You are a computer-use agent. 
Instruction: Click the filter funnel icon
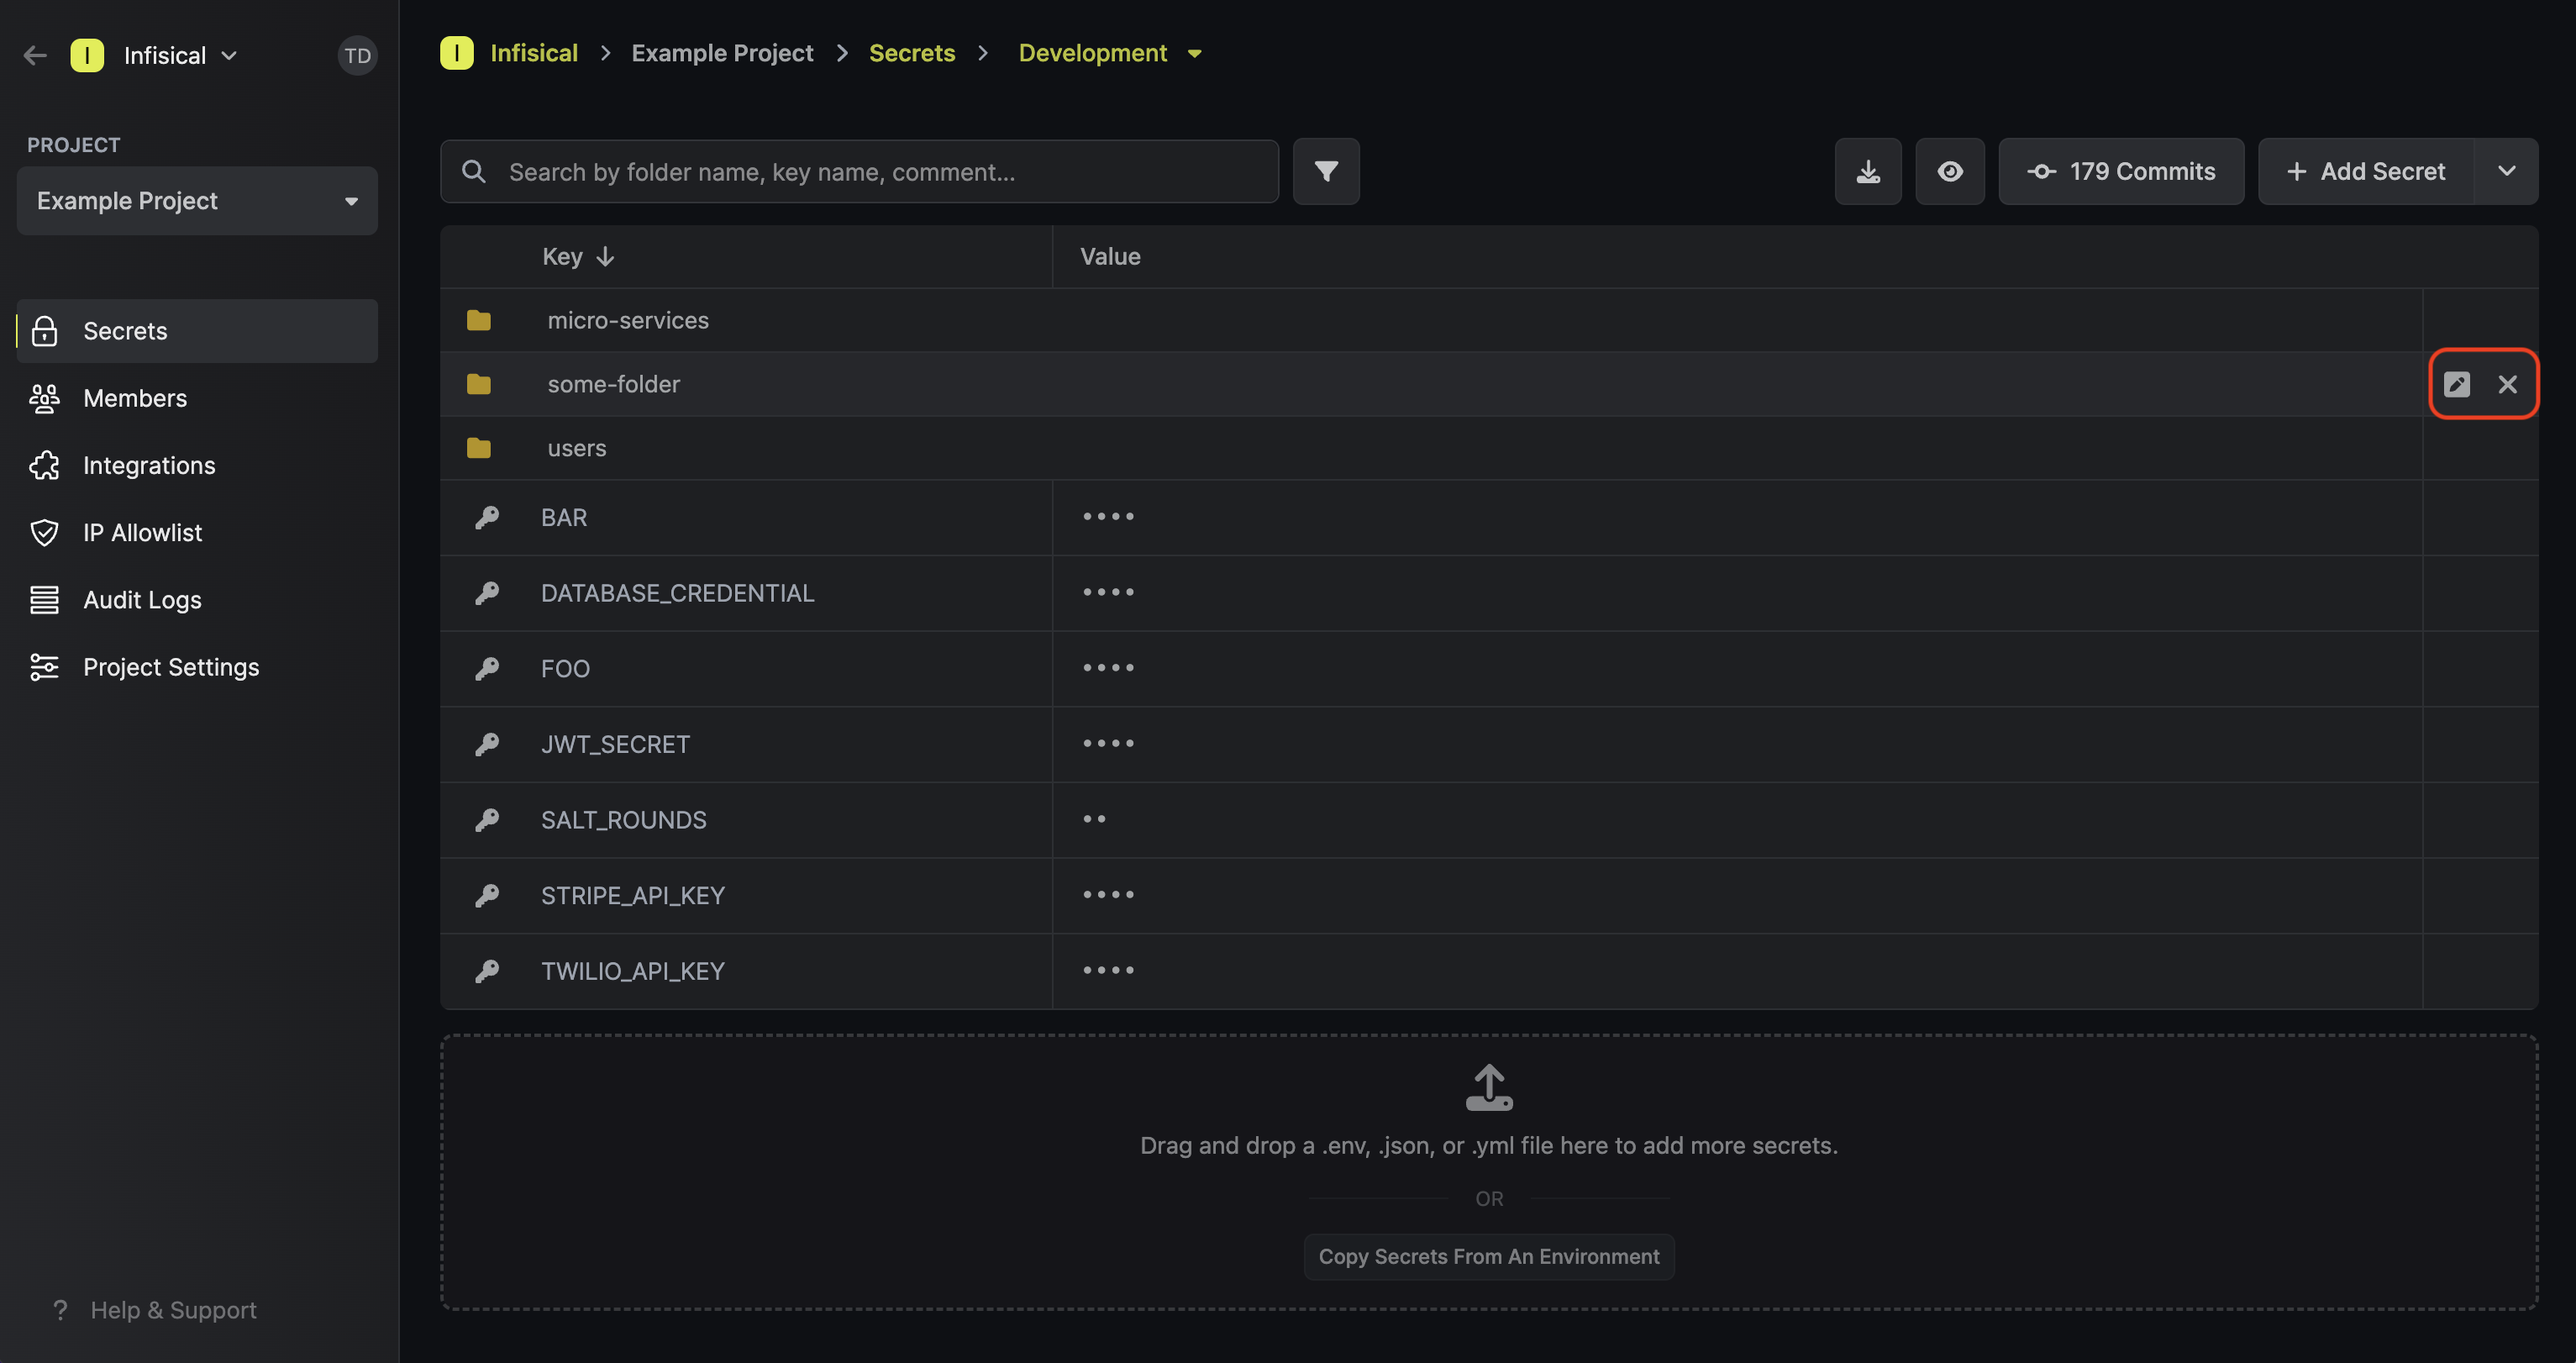point(1326,171)
